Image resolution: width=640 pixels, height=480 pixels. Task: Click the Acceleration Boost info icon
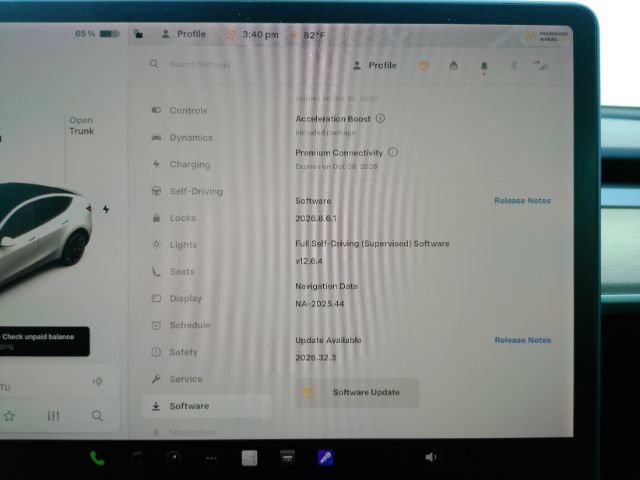(x=380, y=118)
